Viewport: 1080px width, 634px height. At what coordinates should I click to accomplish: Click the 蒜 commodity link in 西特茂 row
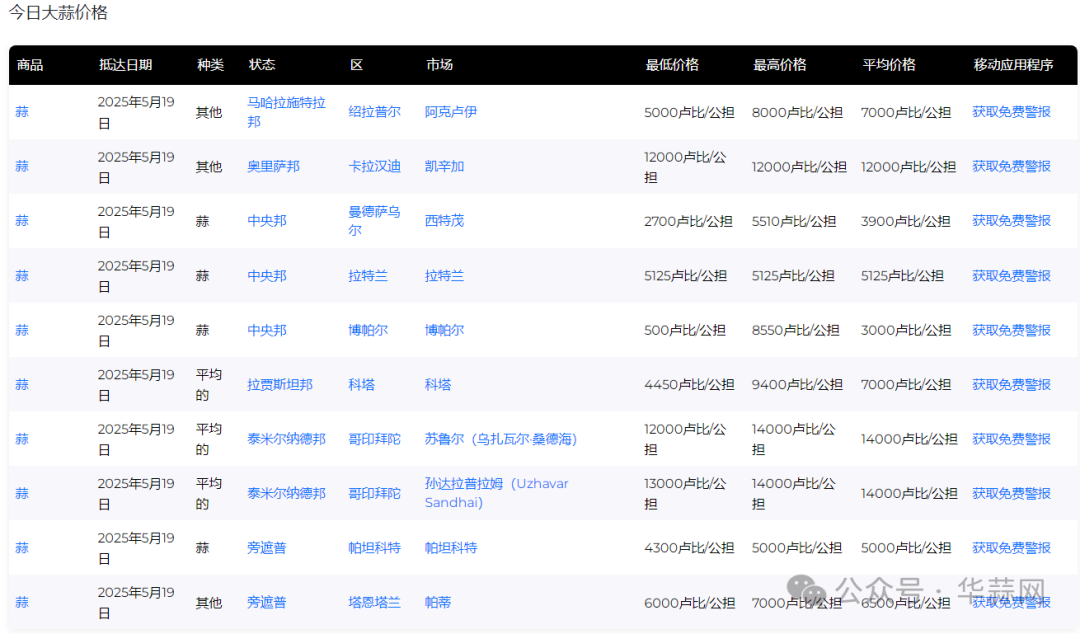coord(22,220)
